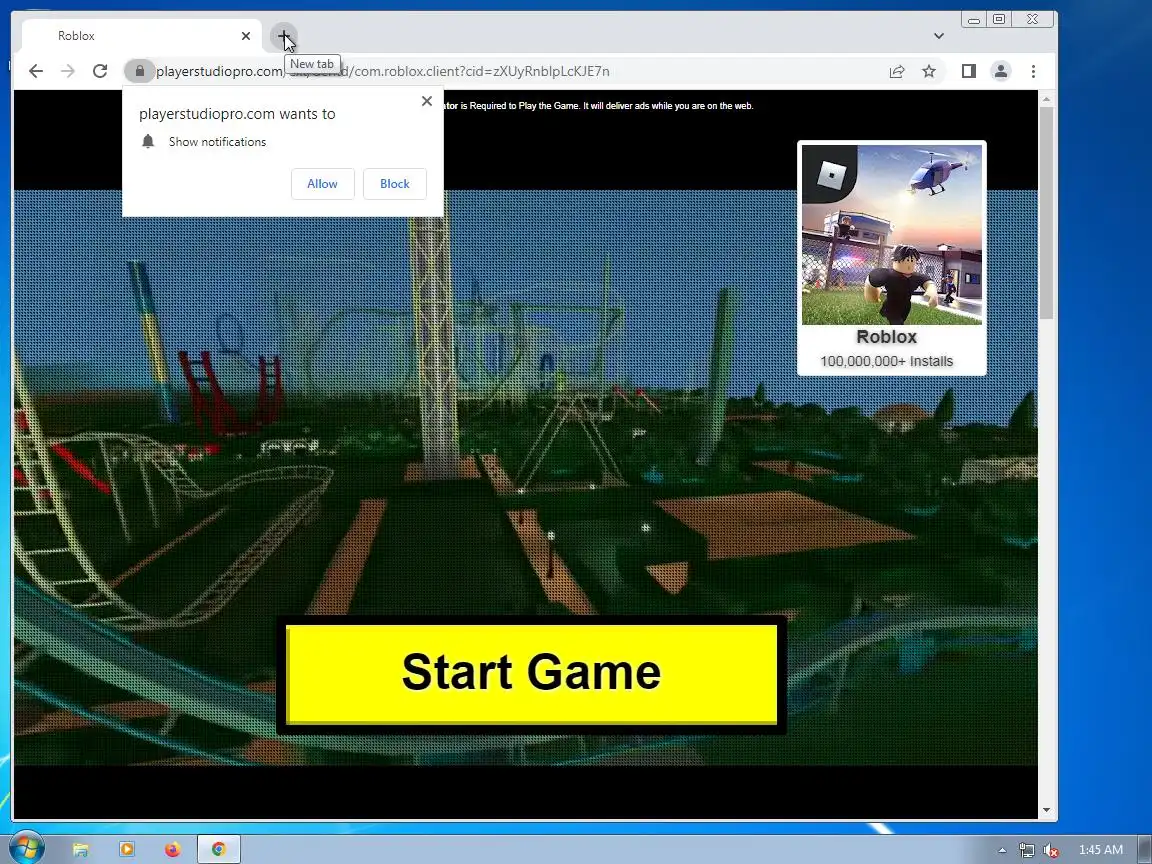This screenshot has height=864, width=1152.
Task: Expand the tab search chevron
Action: pyautogui.click(x=938, y=36)
